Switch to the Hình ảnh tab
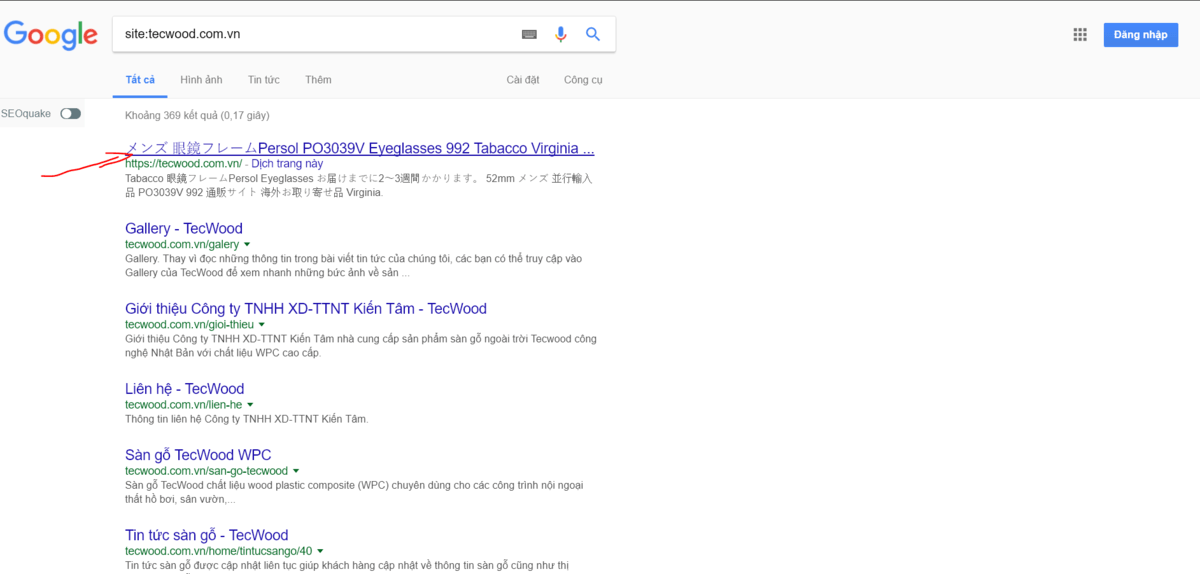The height and width of the screenshot is (574, 1200). [x=201, y=80]
